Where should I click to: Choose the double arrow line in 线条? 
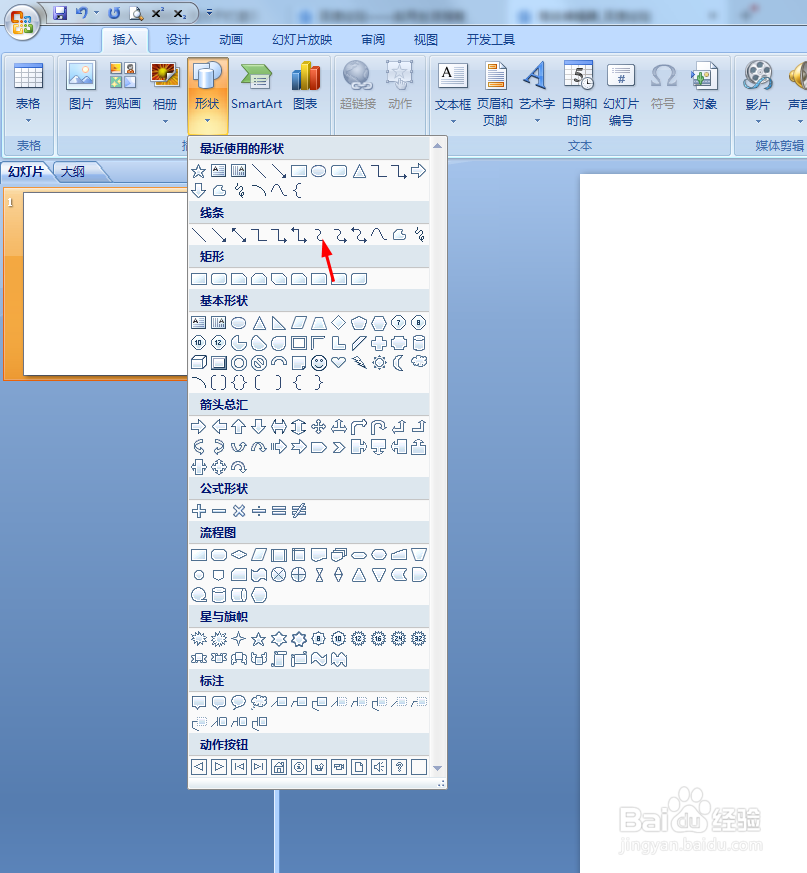tap(239, 235)
